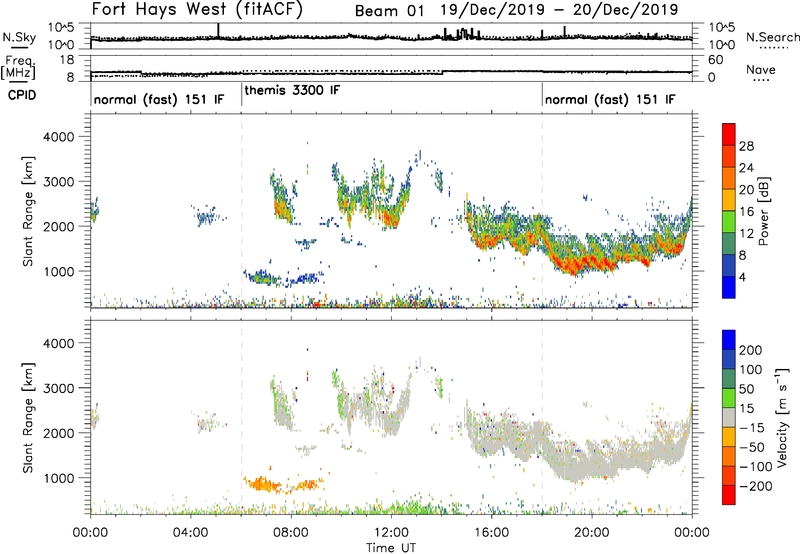This screenshot has height=554, width=800.
Task: Click the red swatch at top of Power colorbar
Action: pyautogui.click(x=729, y=134)
